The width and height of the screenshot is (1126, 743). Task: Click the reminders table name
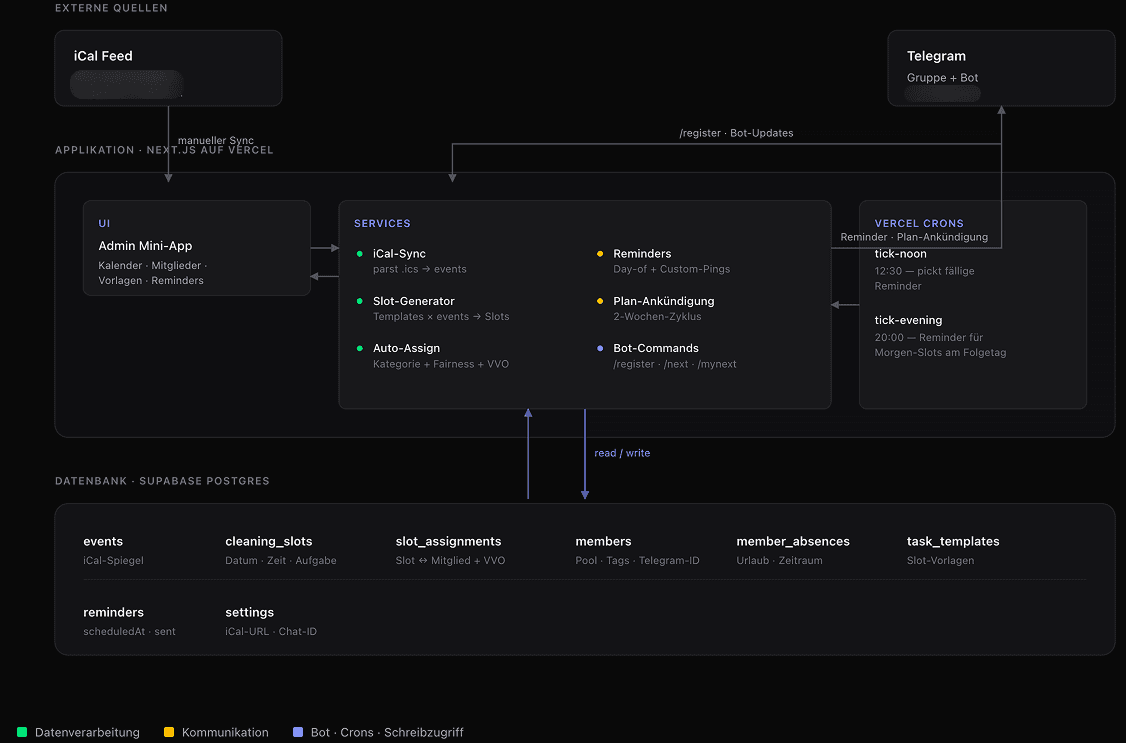point(113,612)
